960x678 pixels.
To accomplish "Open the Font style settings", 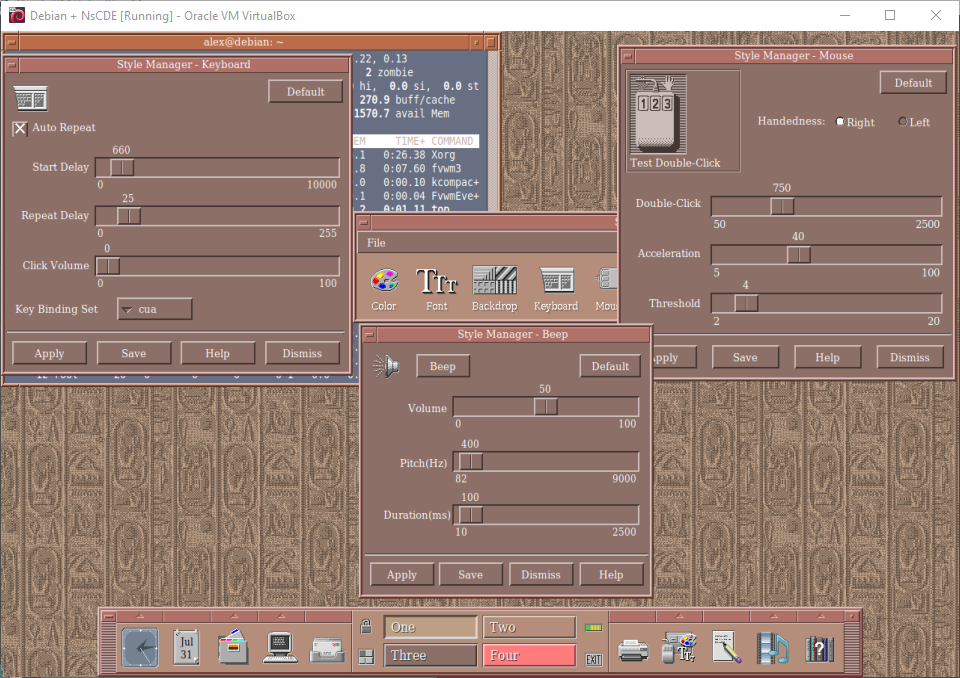I will (436, 281).
